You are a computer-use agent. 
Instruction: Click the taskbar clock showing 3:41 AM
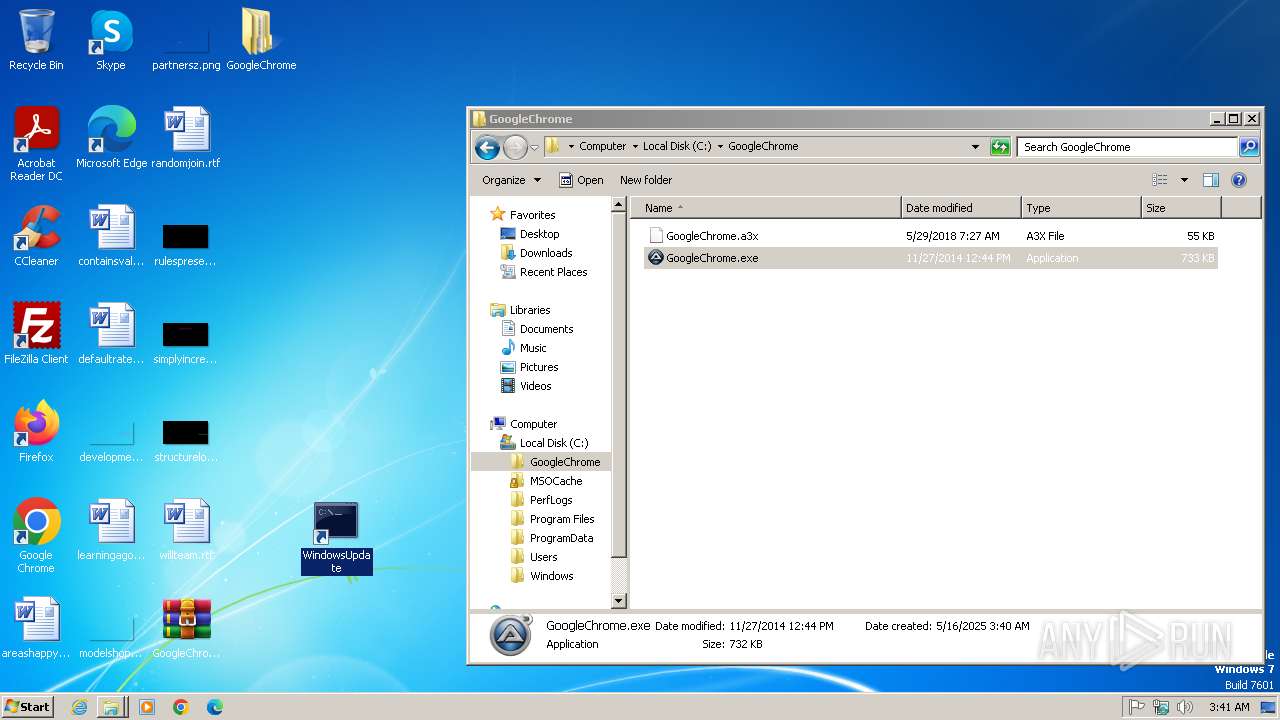pos(1229,707)
